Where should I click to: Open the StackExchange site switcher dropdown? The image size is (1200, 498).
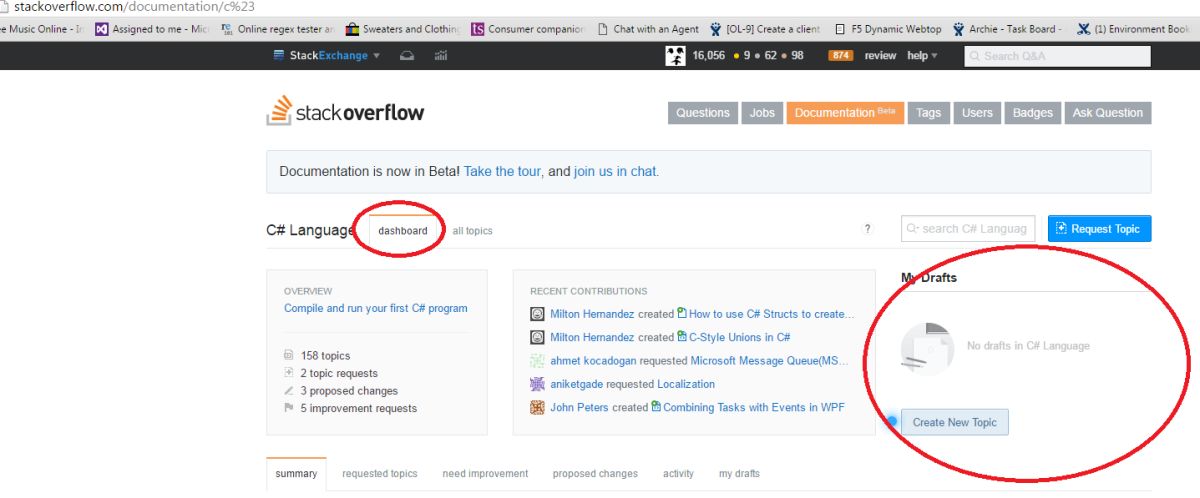click(327, 56)
